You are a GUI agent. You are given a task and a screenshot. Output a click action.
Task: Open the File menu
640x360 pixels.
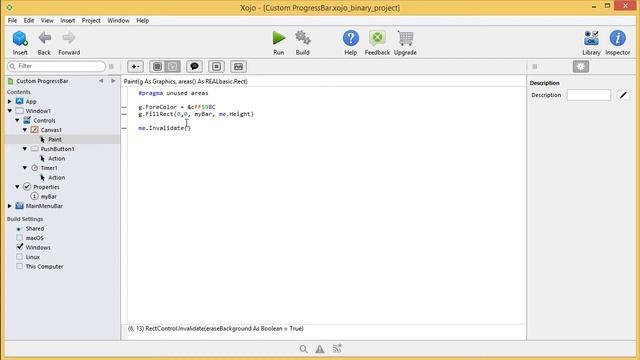tap(12, 20)
